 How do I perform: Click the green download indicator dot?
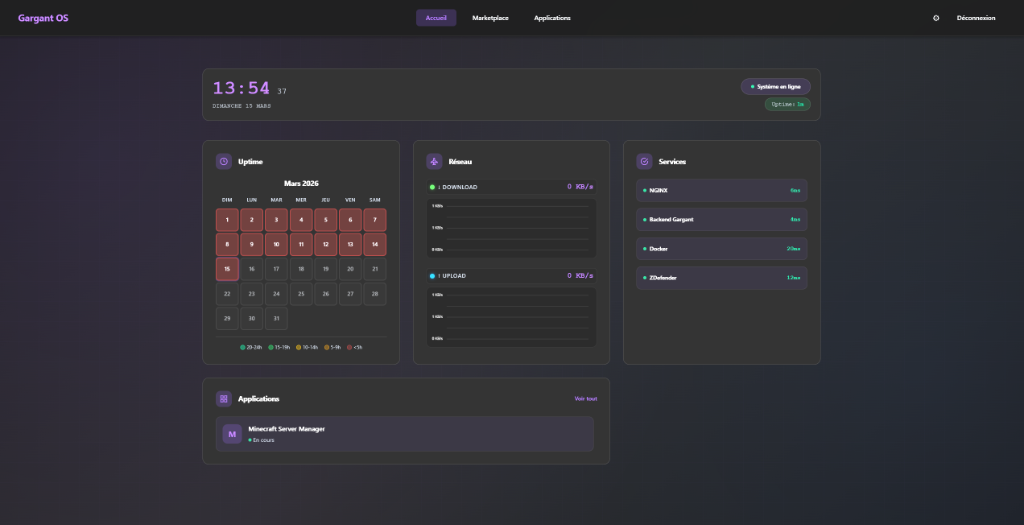(432, 187)
